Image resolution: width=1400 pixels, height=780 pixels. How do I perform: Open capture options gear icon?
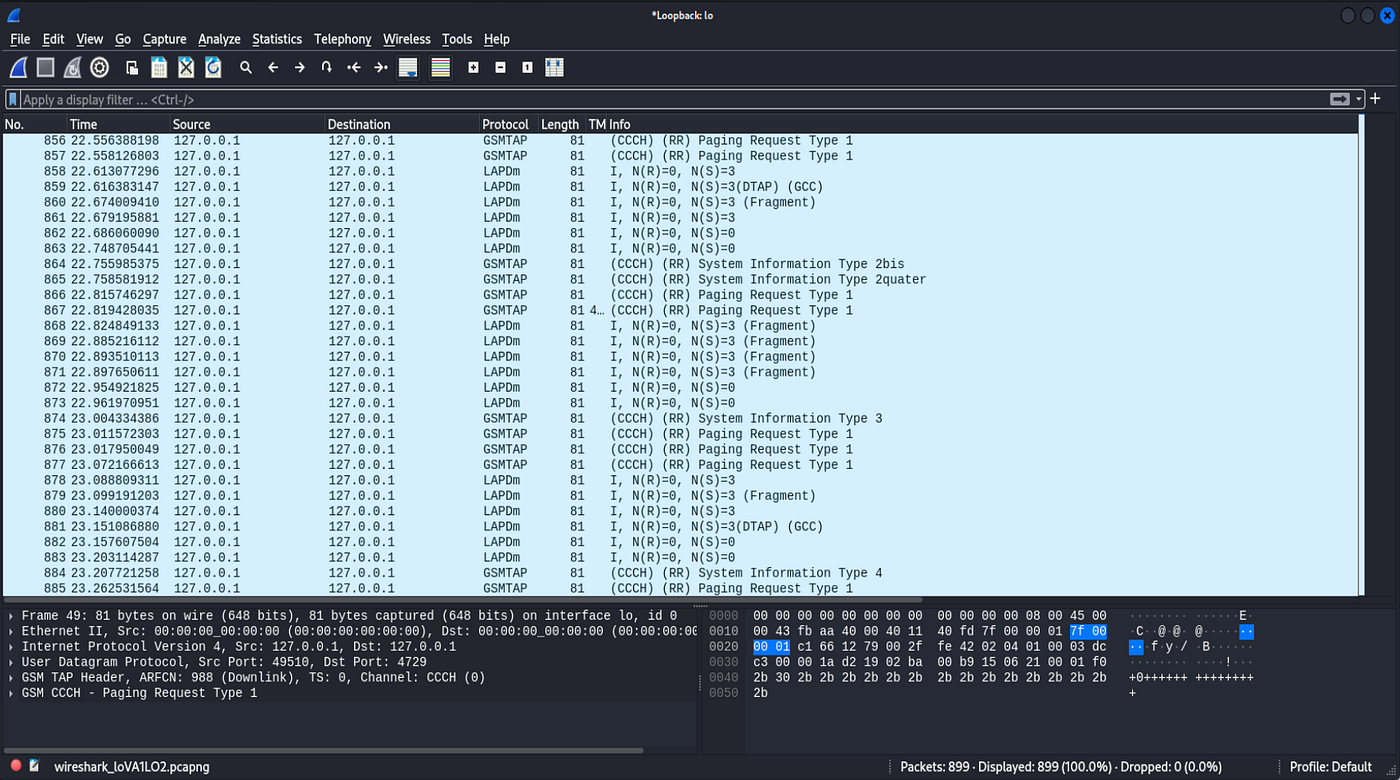click(x=99, y=67)
